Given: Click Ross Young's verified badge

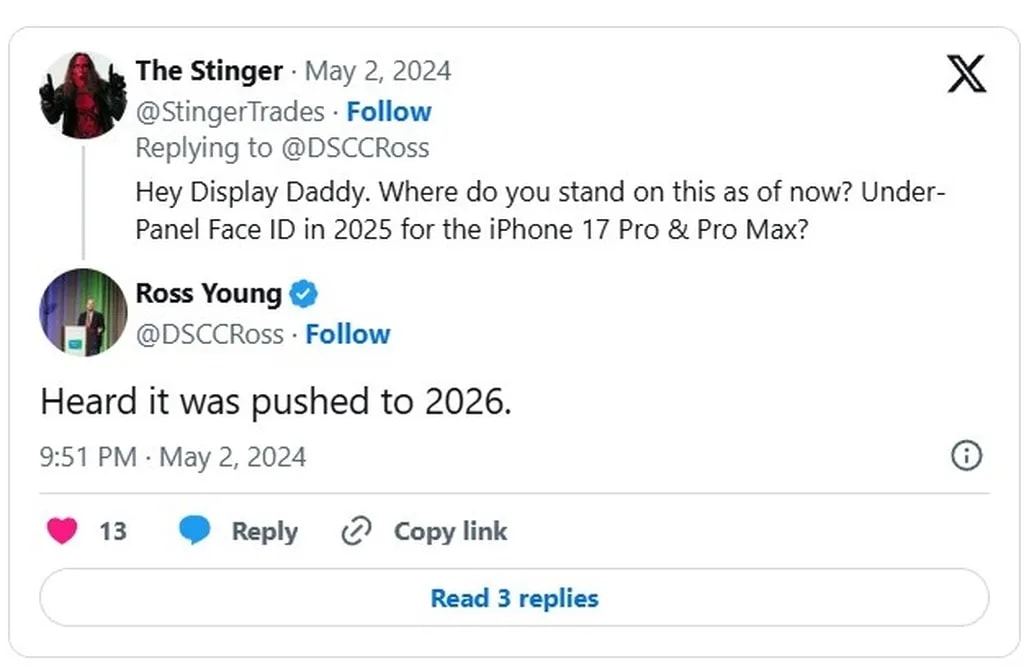Looking at the screenshot, I should (x=304, y=294).
